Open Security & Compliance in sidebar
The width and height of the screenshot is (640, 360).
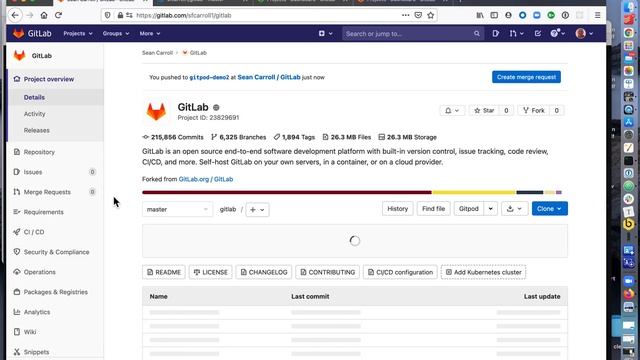point(56,252)
